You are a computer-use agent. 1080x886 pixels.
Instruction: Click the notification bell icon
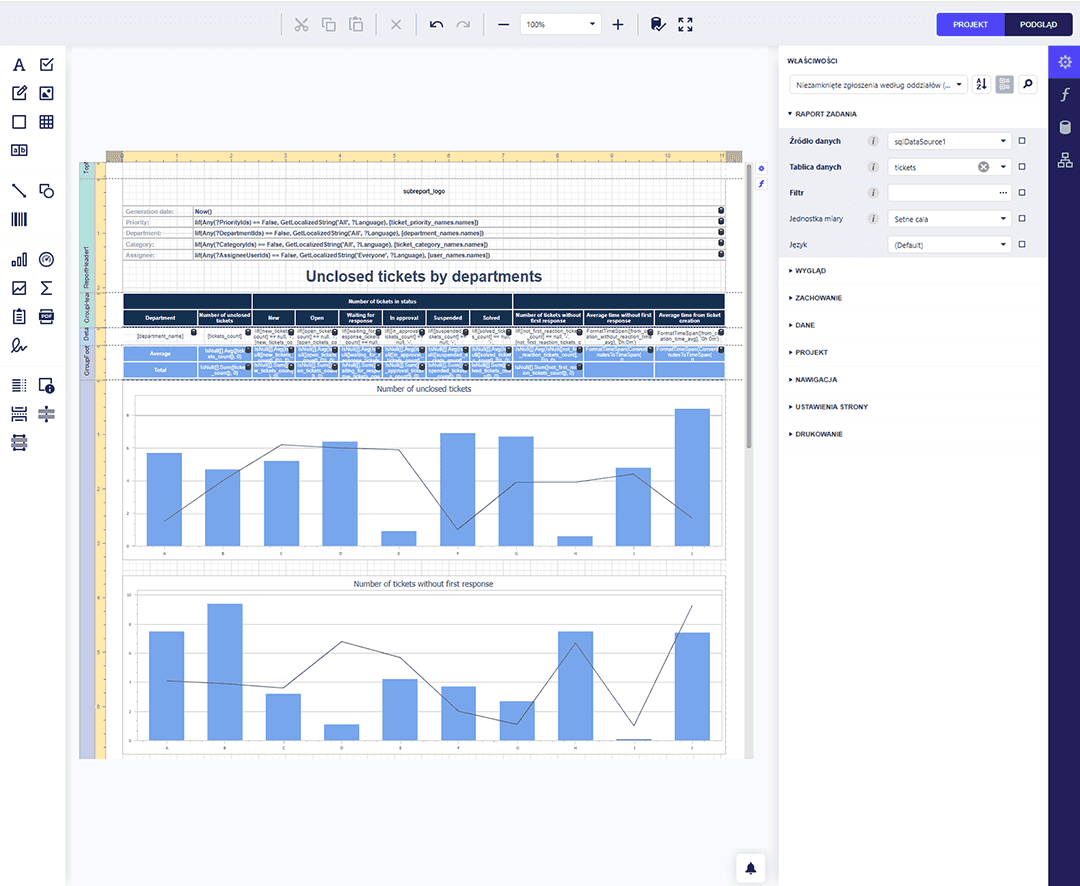[750, 867]
